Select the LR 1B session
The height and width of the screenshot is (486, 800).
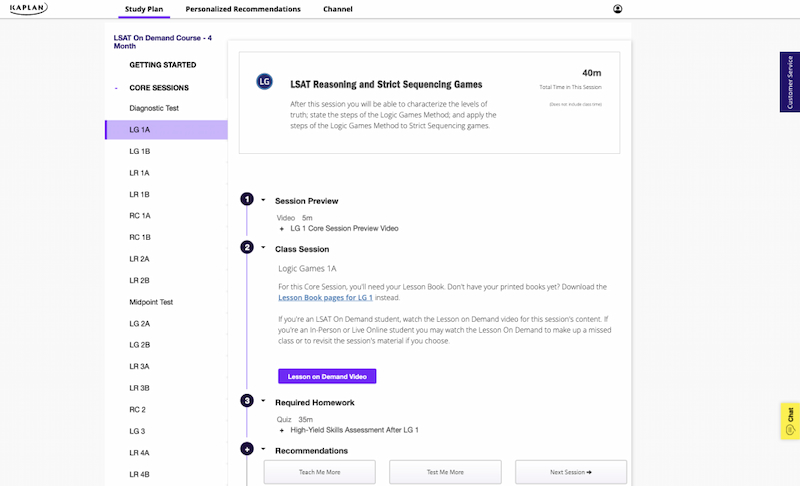pos(139,194)
